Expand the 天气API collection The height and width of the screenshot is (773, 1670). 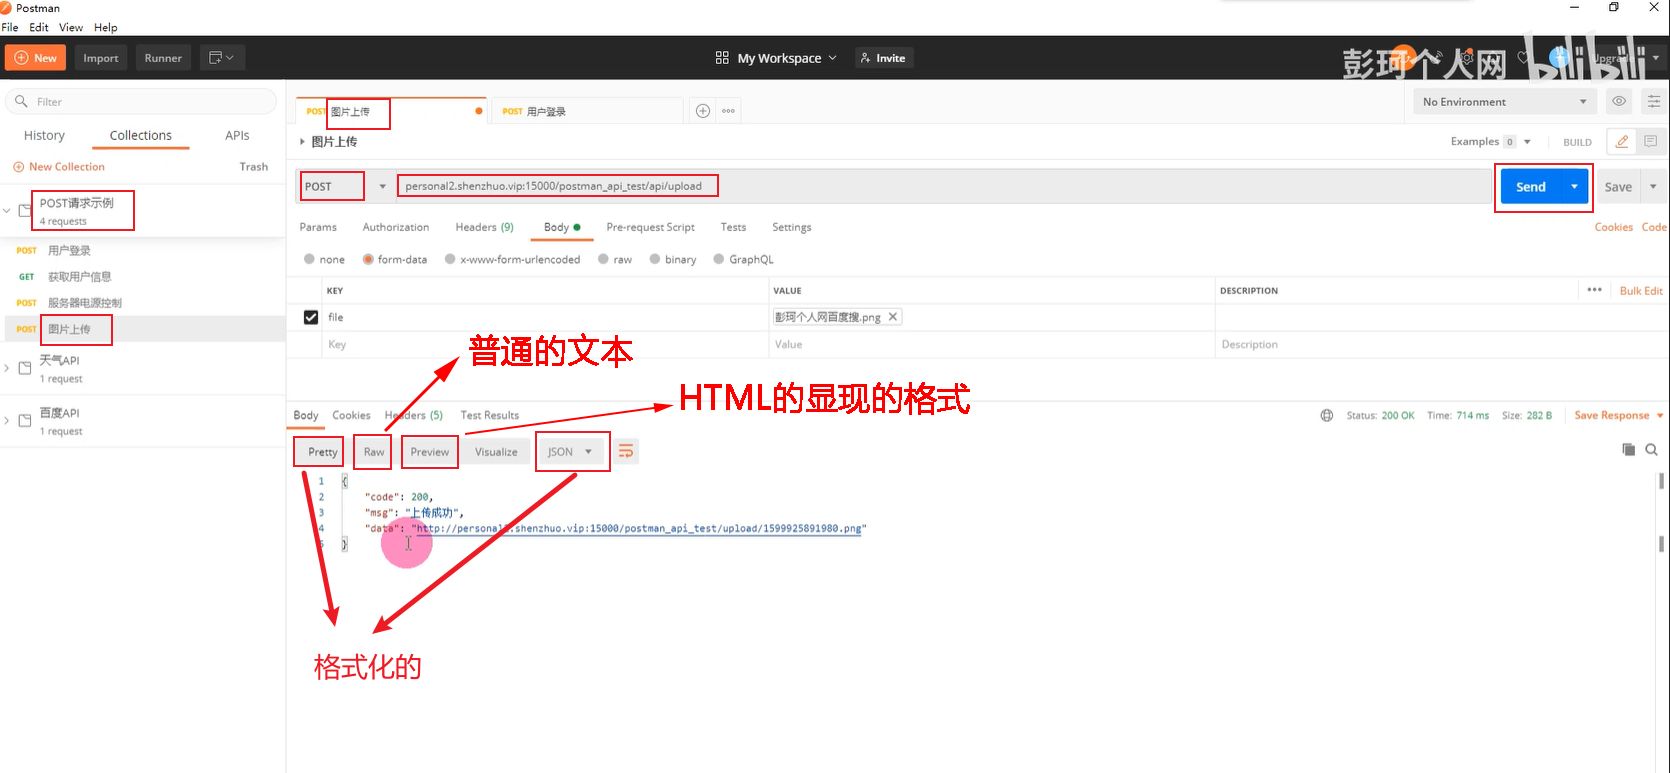pos(8,368)
